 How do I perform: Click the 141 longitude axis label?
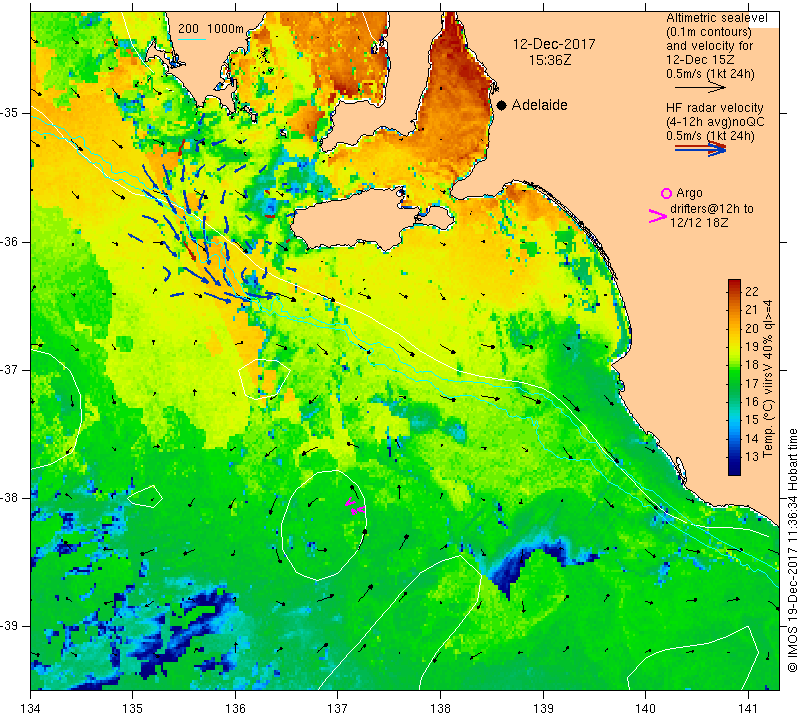click(748, 709)
